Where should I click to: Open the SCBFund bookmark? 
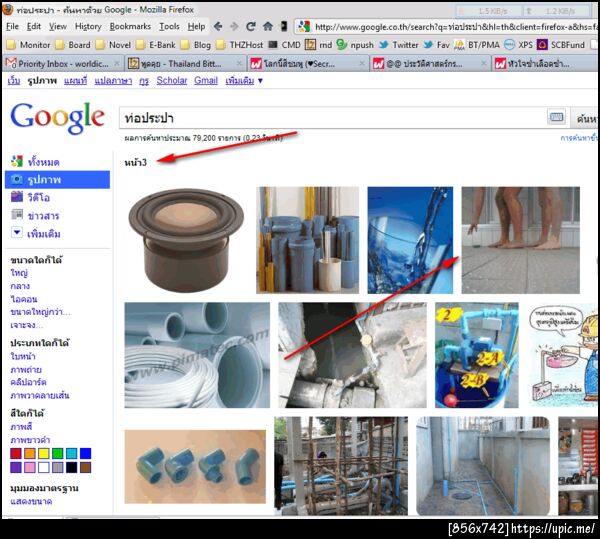(x=561, y=45)
